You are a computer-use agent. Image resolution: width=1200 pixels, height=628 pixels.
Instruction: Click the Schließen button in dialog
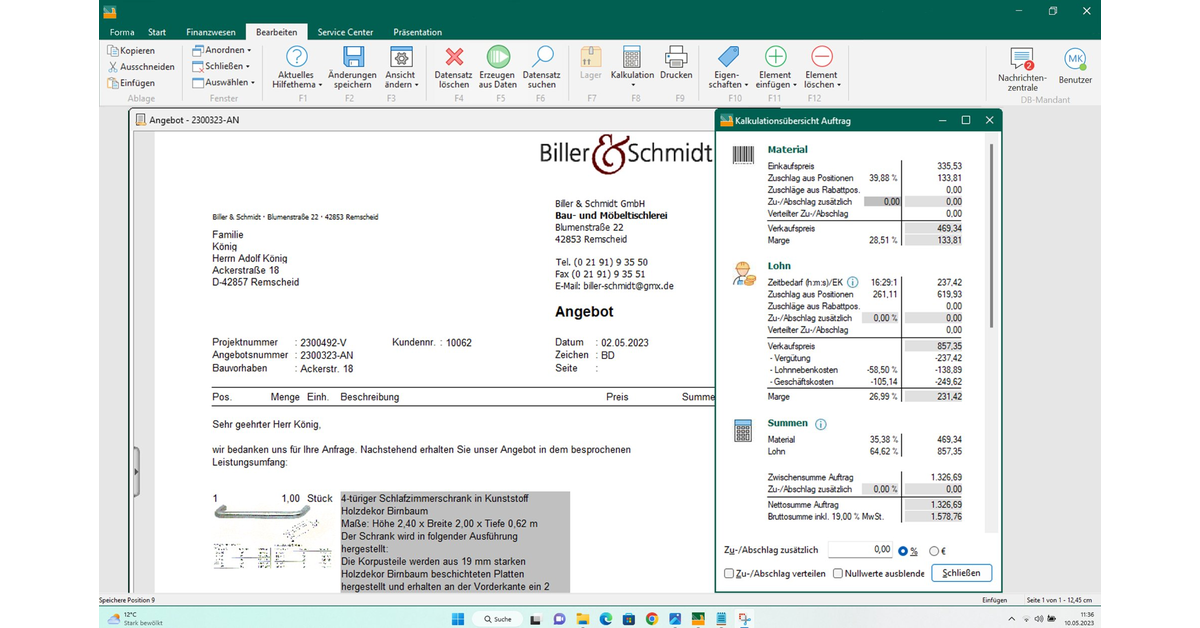click(x=962, y=573)
